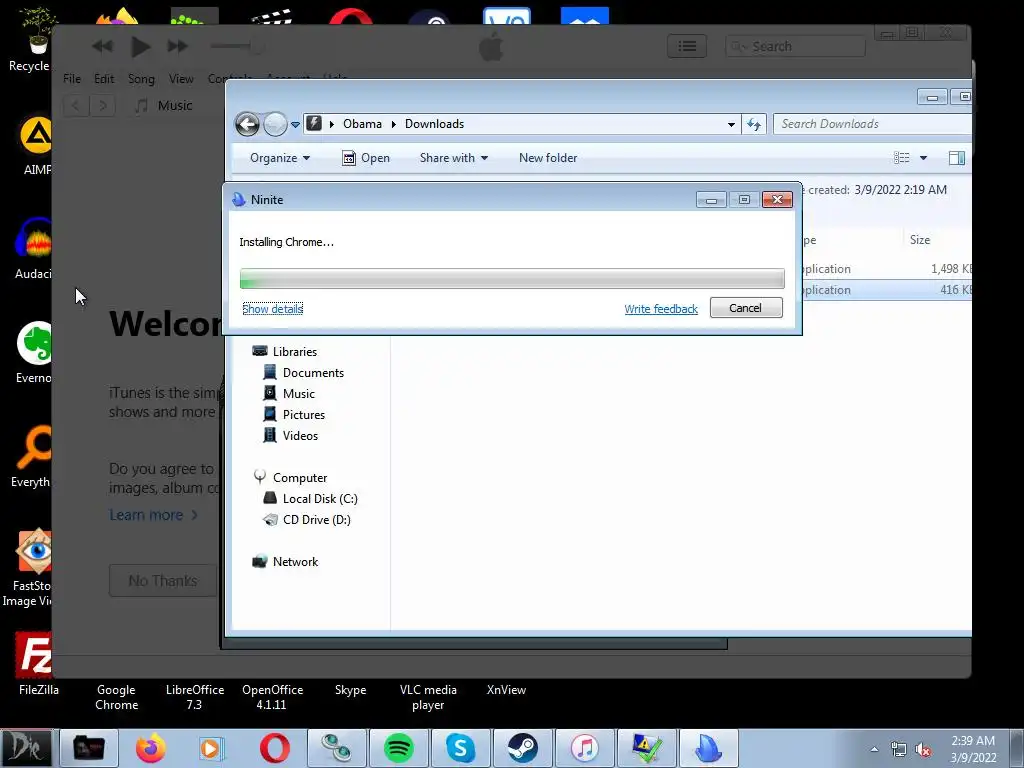
Task: Click iTunes forward navigation arrow
Action: [x=103, y=105]
